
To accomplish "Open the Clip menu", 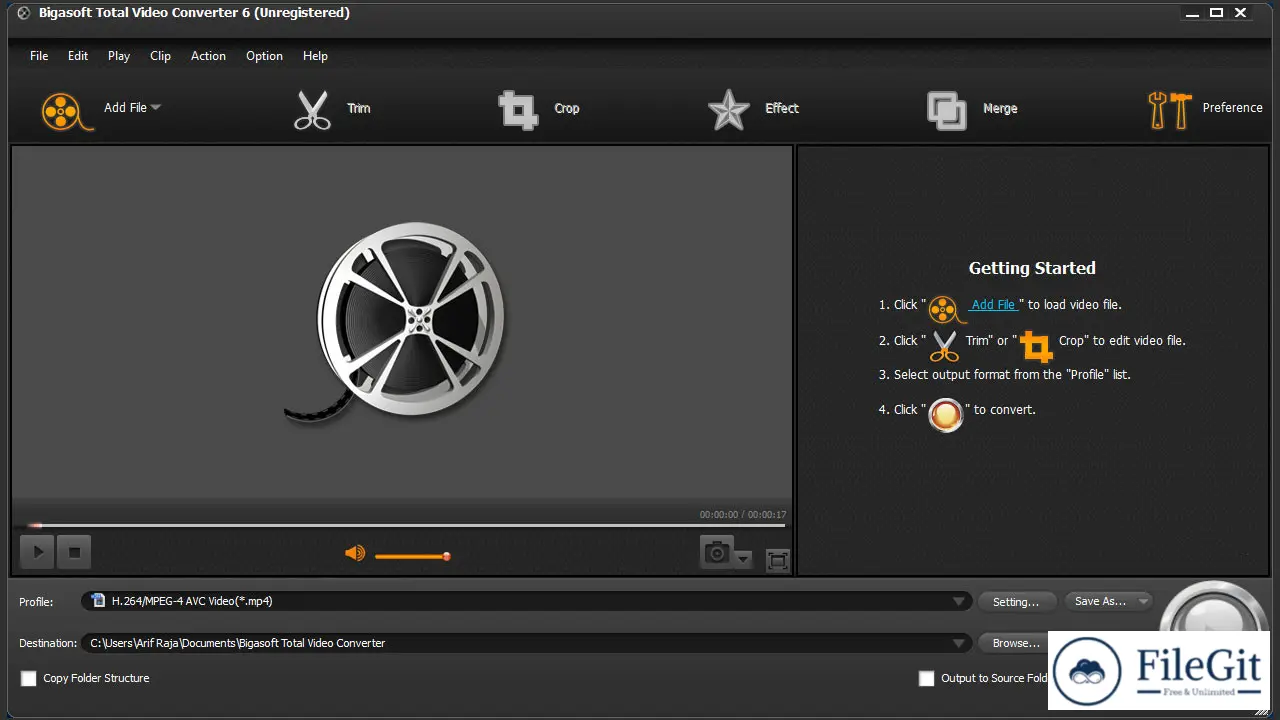I will (160, 56).
